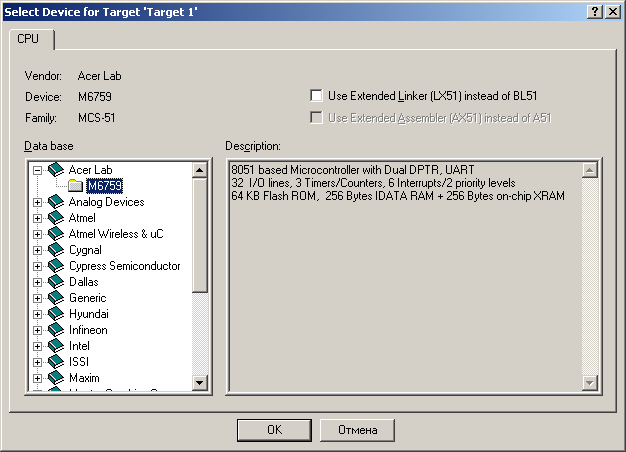
Task: Click the Intel book icon
Action: pos(56,345)
